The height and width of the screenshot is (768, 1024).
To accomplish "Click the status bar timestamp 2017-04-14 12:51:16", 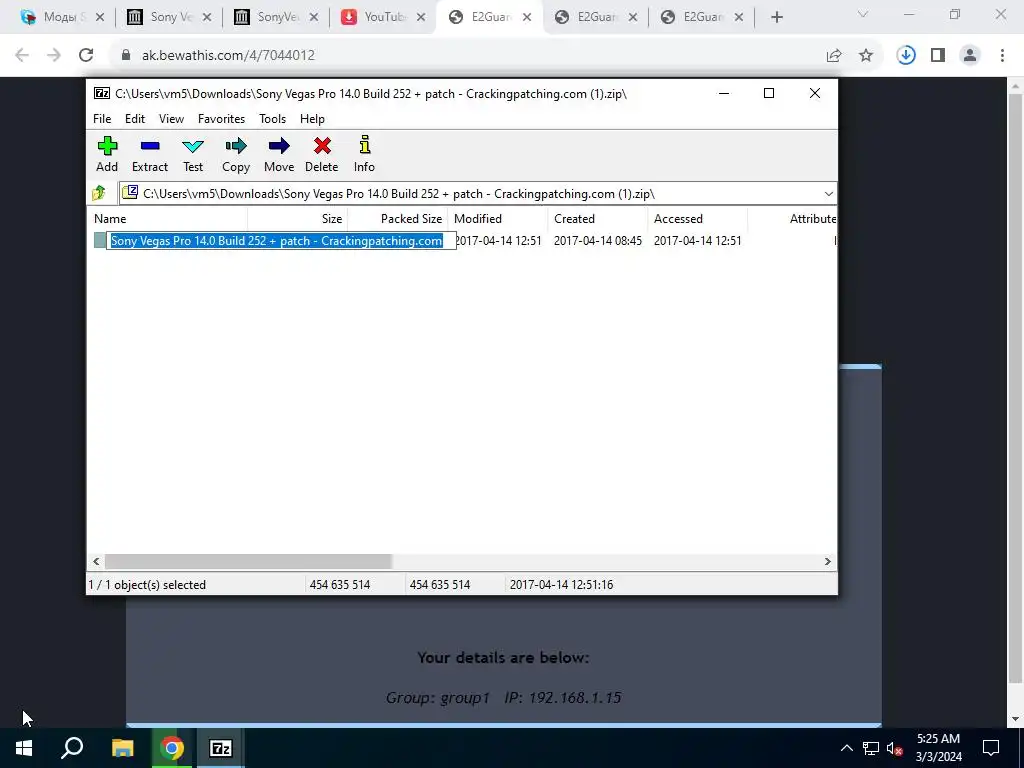I will (x=562, y=585).
